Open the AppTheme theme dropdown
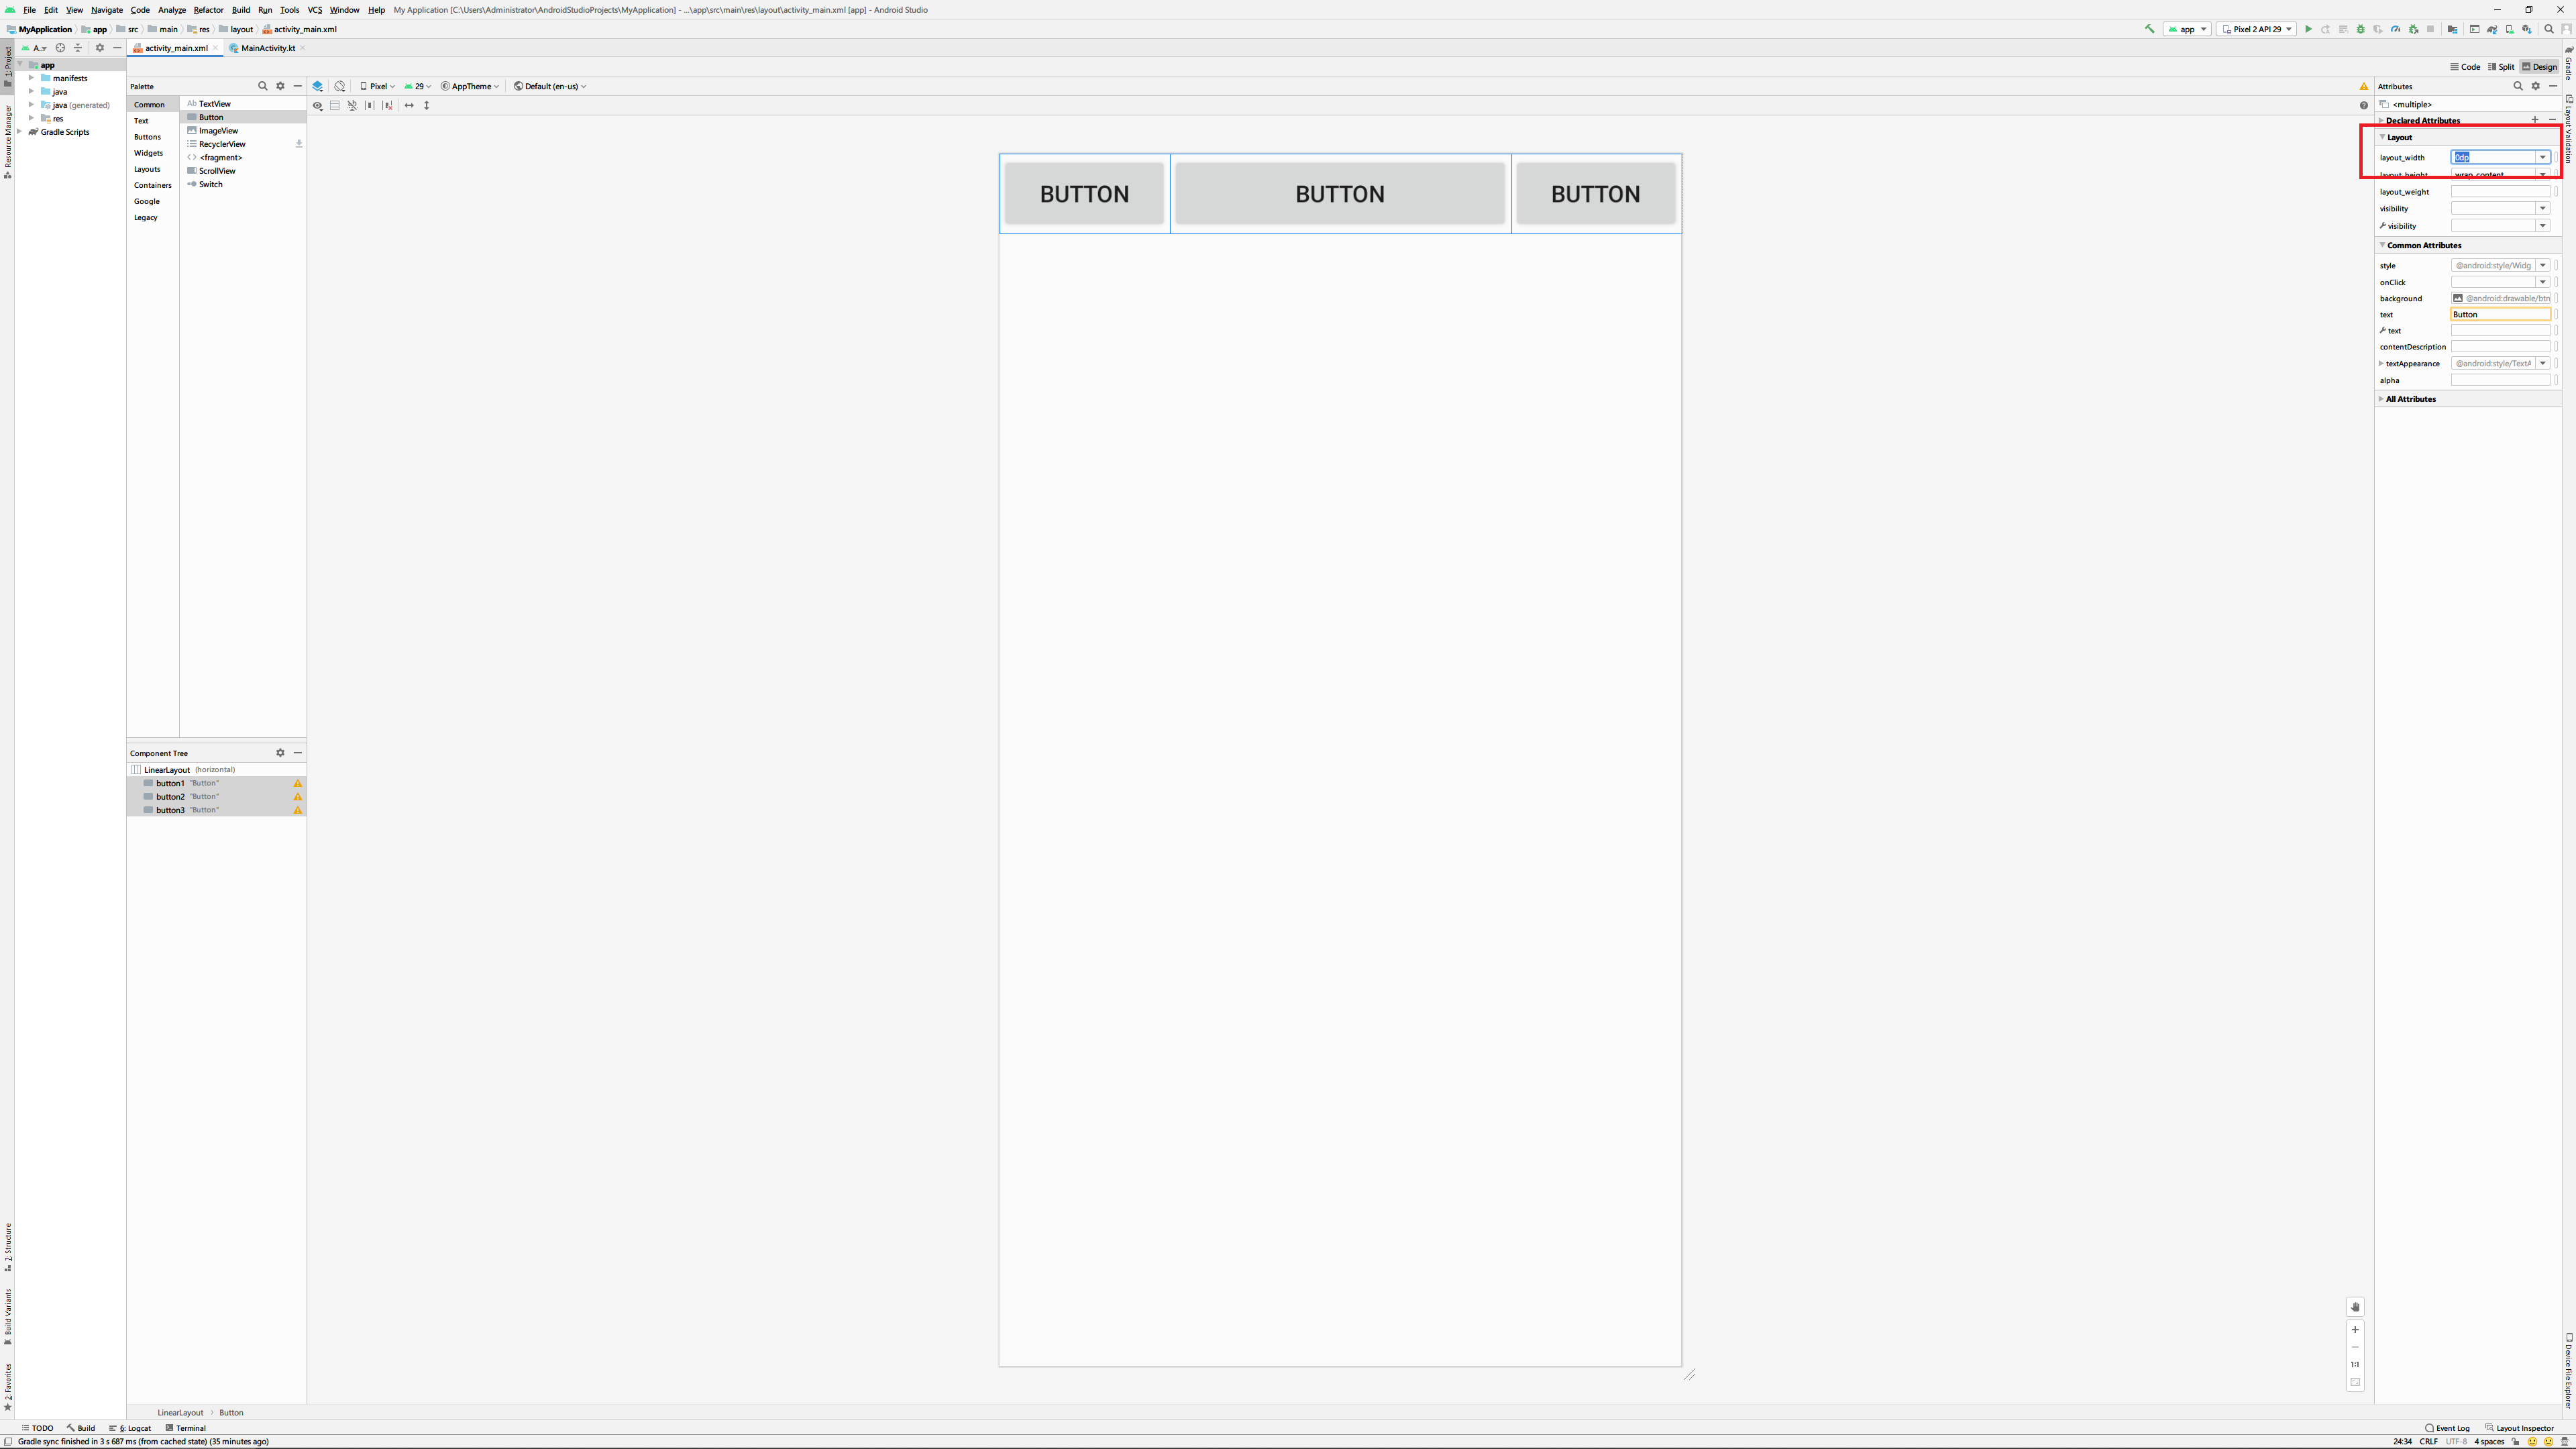The height and width of the screenshot is (1449, 2576). pyautogui.click(x=470, y=86)
